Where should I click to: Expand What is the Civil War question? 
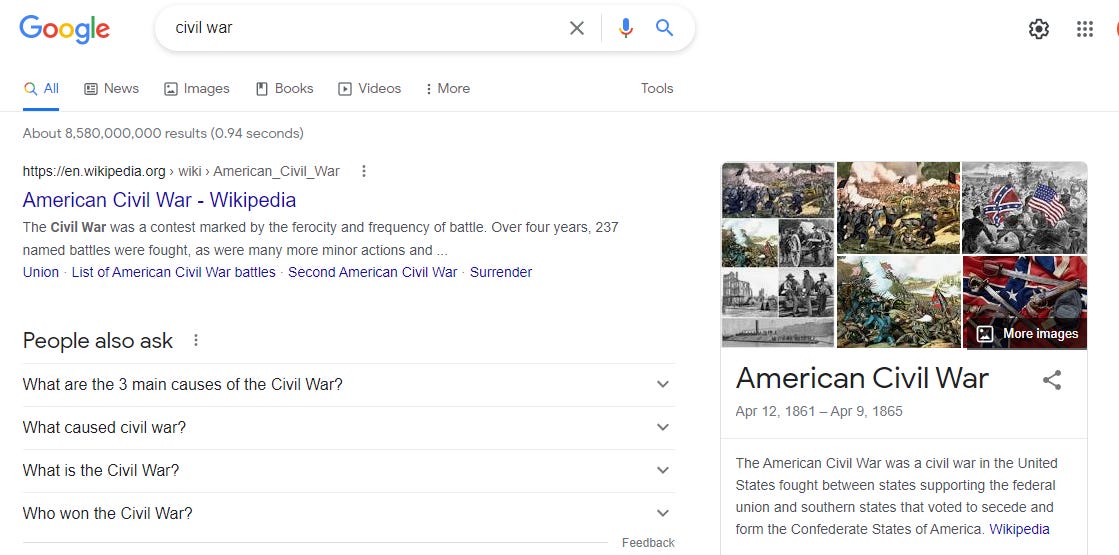click(348, 470)
